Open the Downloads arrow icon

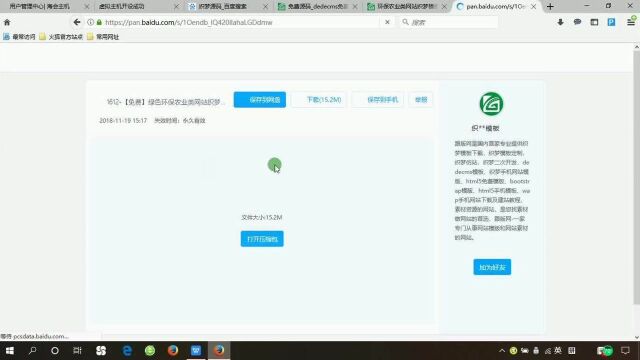click(560, 22)
